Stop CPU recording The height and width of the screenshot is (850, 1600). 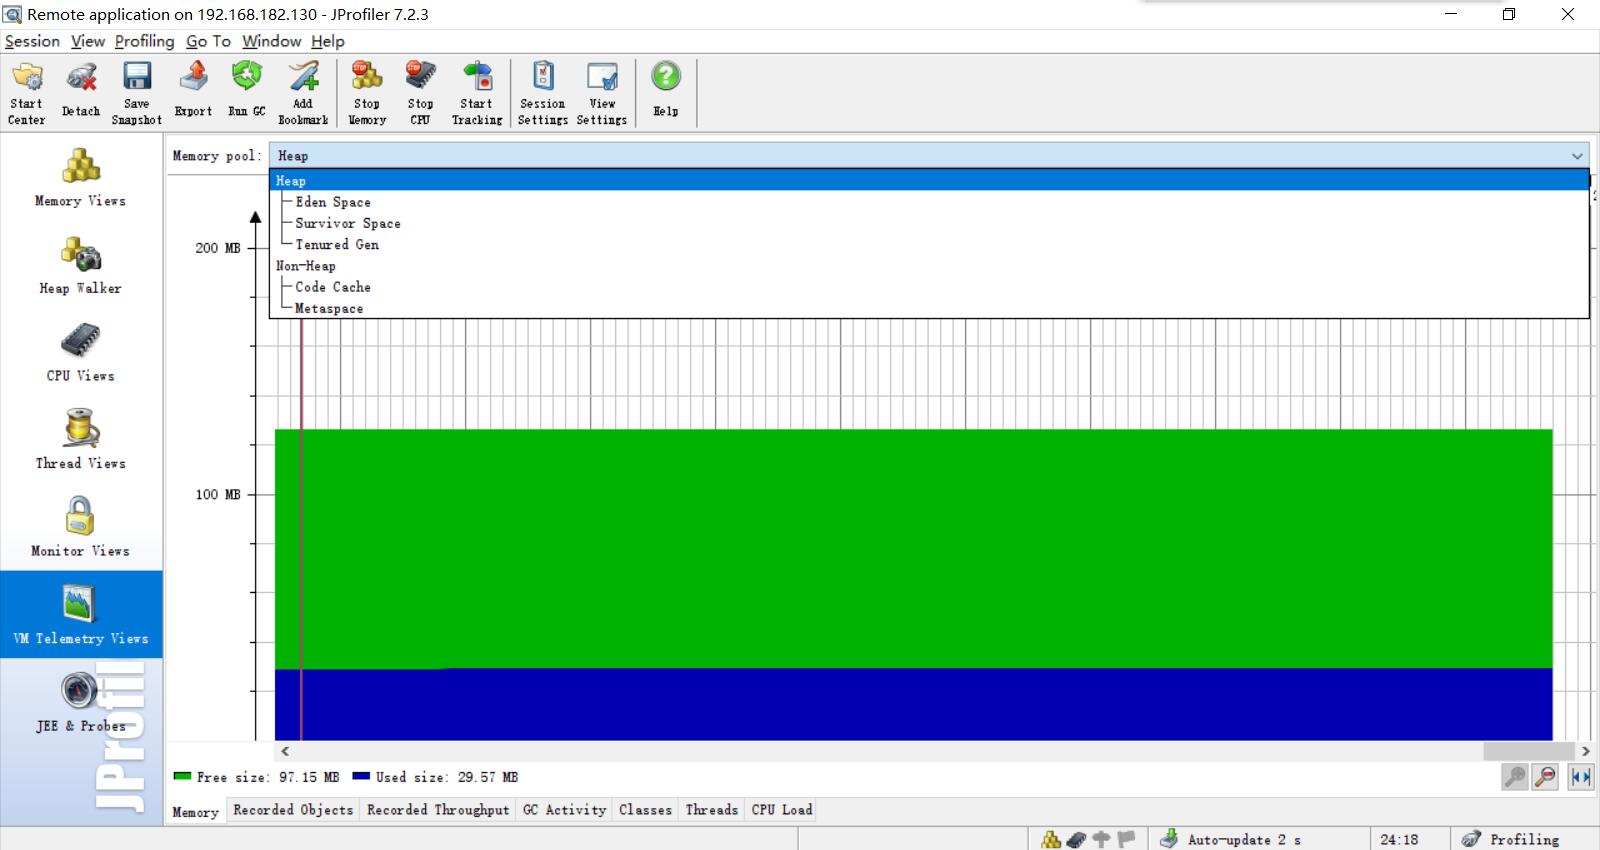coord(421,93)
